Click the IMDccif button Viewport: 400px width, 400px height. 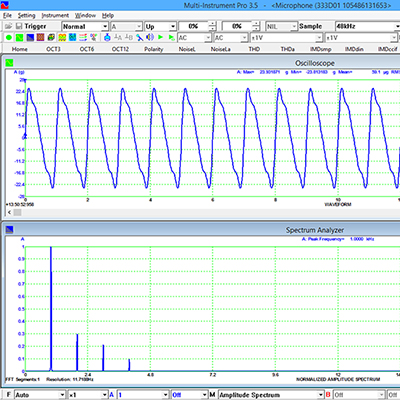point(388,49)
